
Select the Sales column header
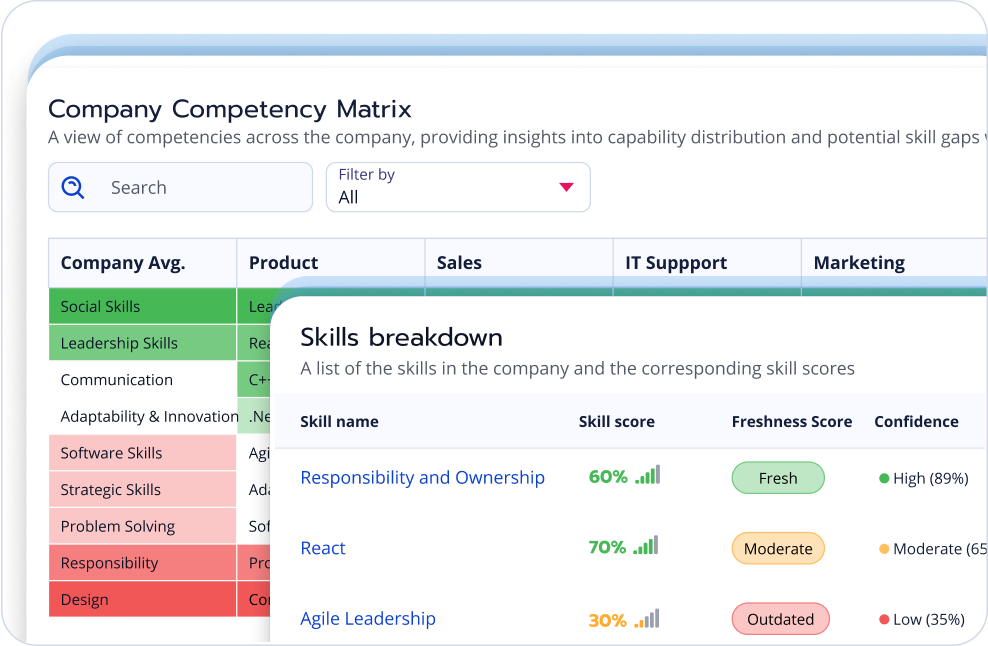pos(459,263)
